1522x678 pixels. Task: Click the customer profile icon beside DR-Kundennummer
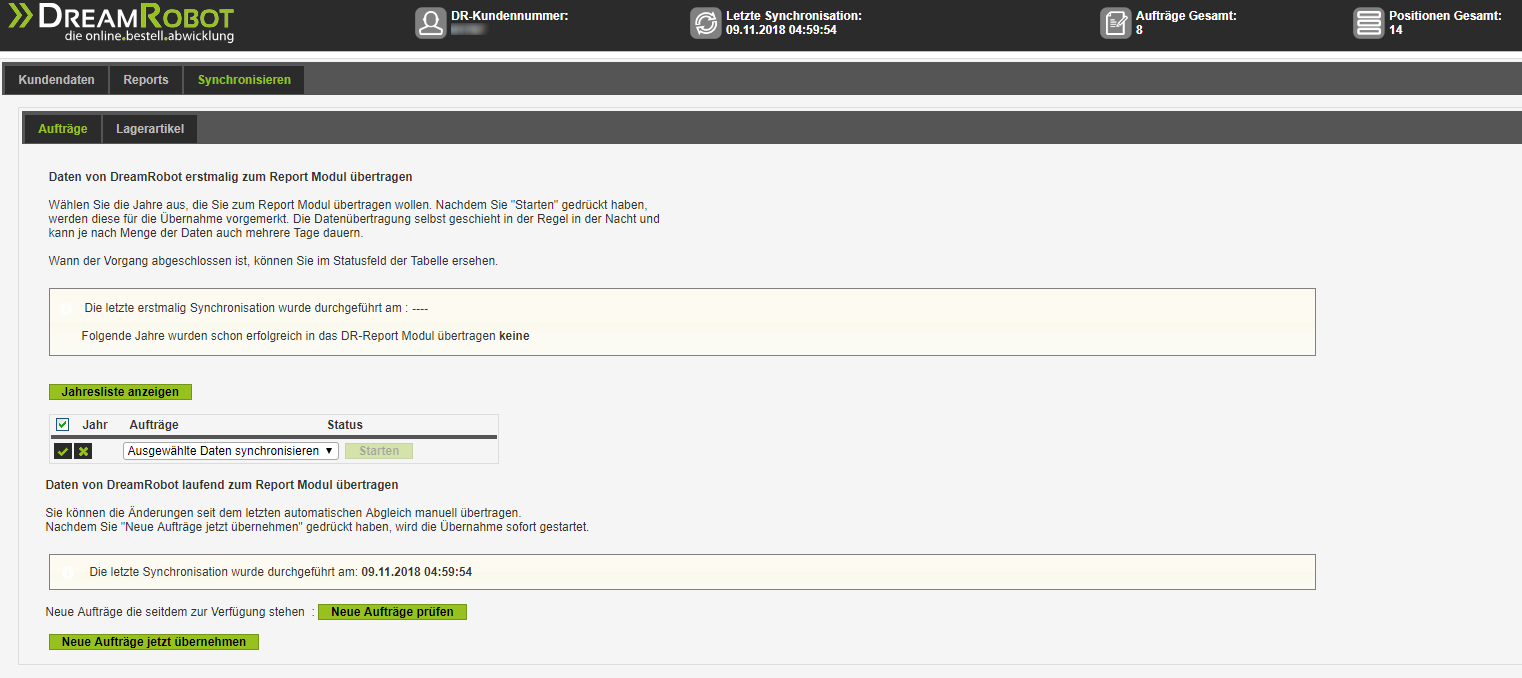pos(431,23)
